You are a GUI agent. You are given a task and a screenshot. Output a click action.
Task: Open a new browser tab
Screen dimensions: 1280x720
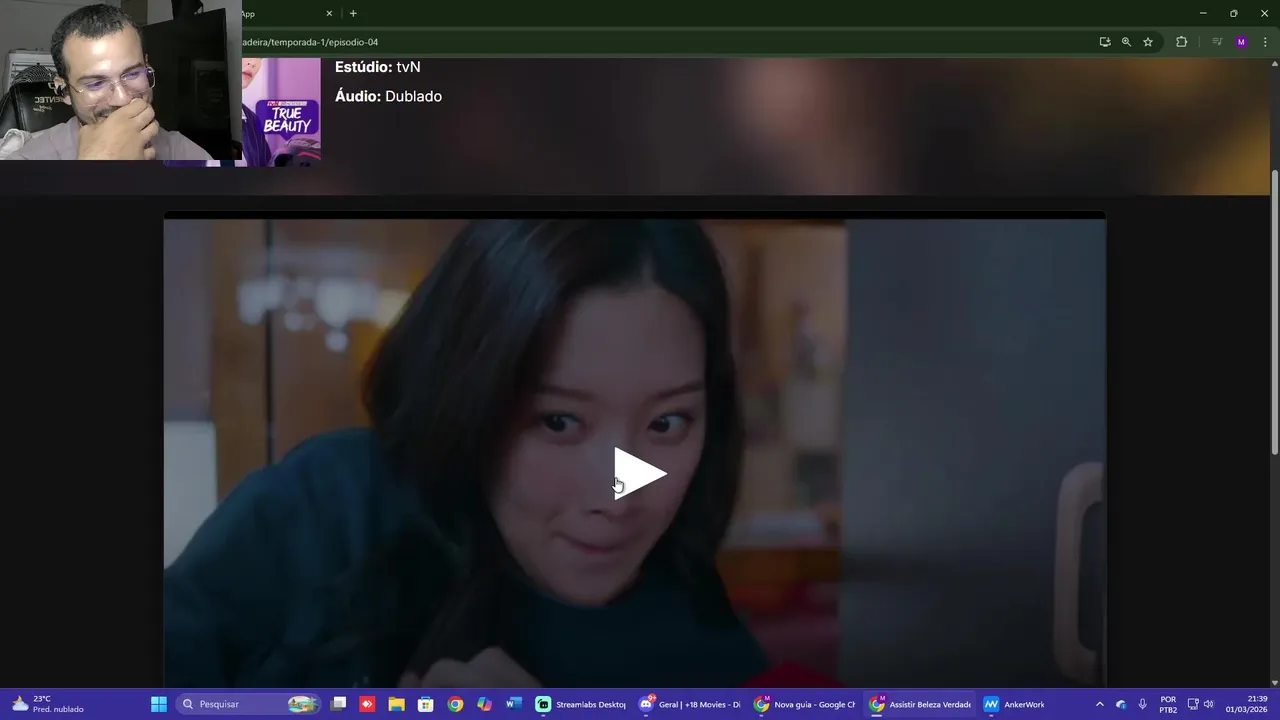(x=353, y=14)
